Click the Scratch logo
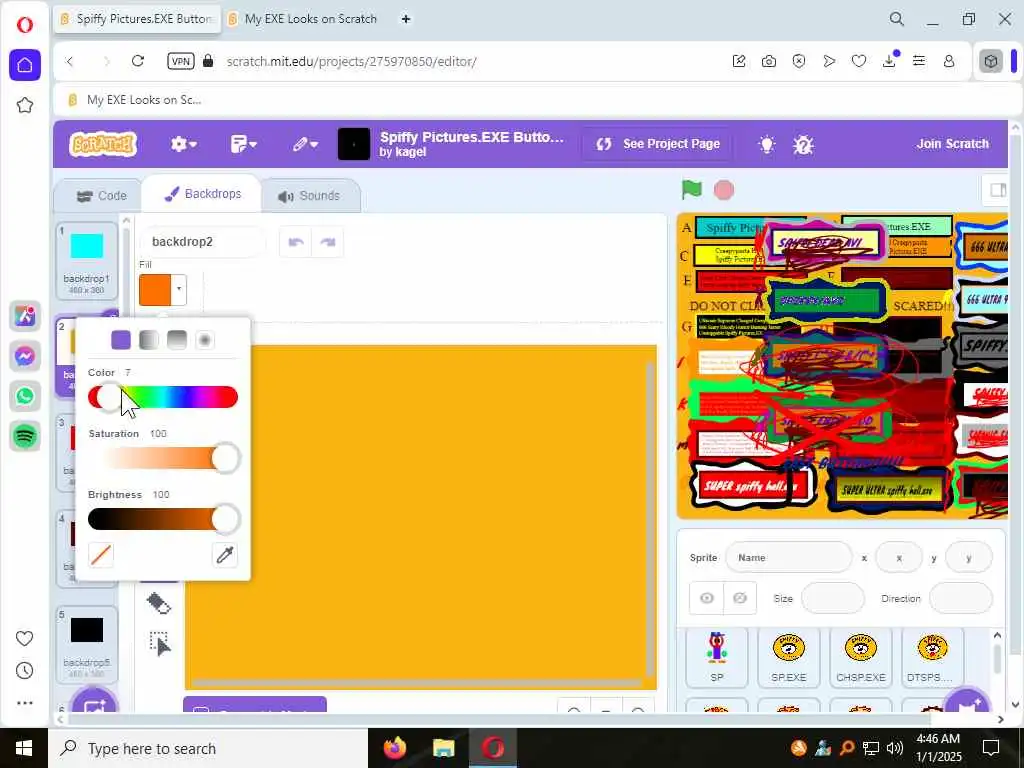1024x768 pixels. [x=103, y=144]
